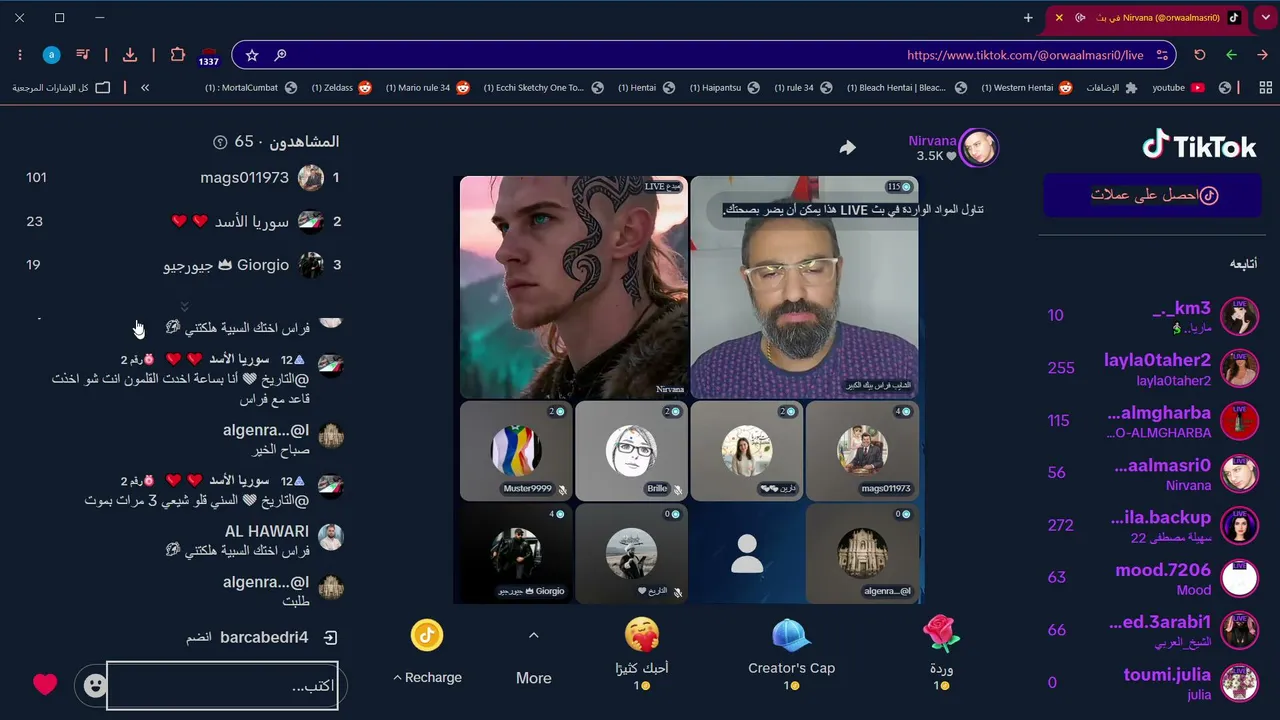Click the tab audio indicator icon
Viewport: 1280px width, 720px height.
1080,18
